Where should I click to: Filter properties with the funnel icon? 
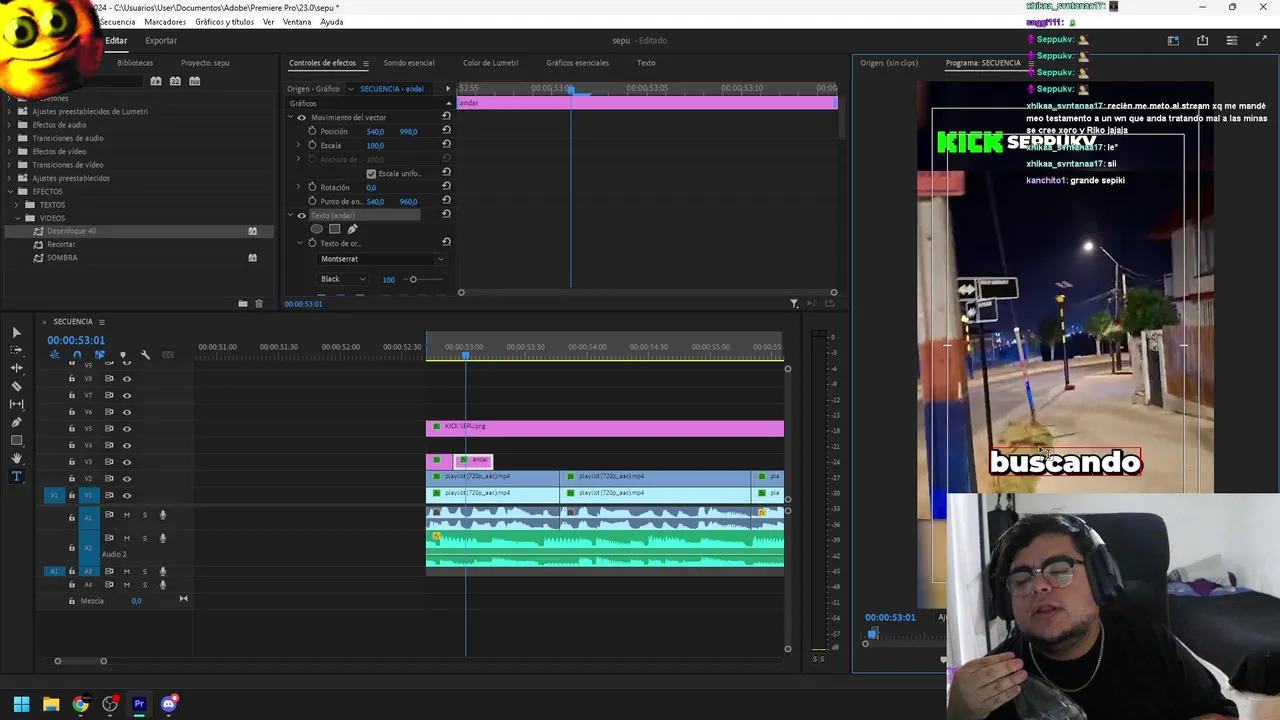tap(794, 303)
